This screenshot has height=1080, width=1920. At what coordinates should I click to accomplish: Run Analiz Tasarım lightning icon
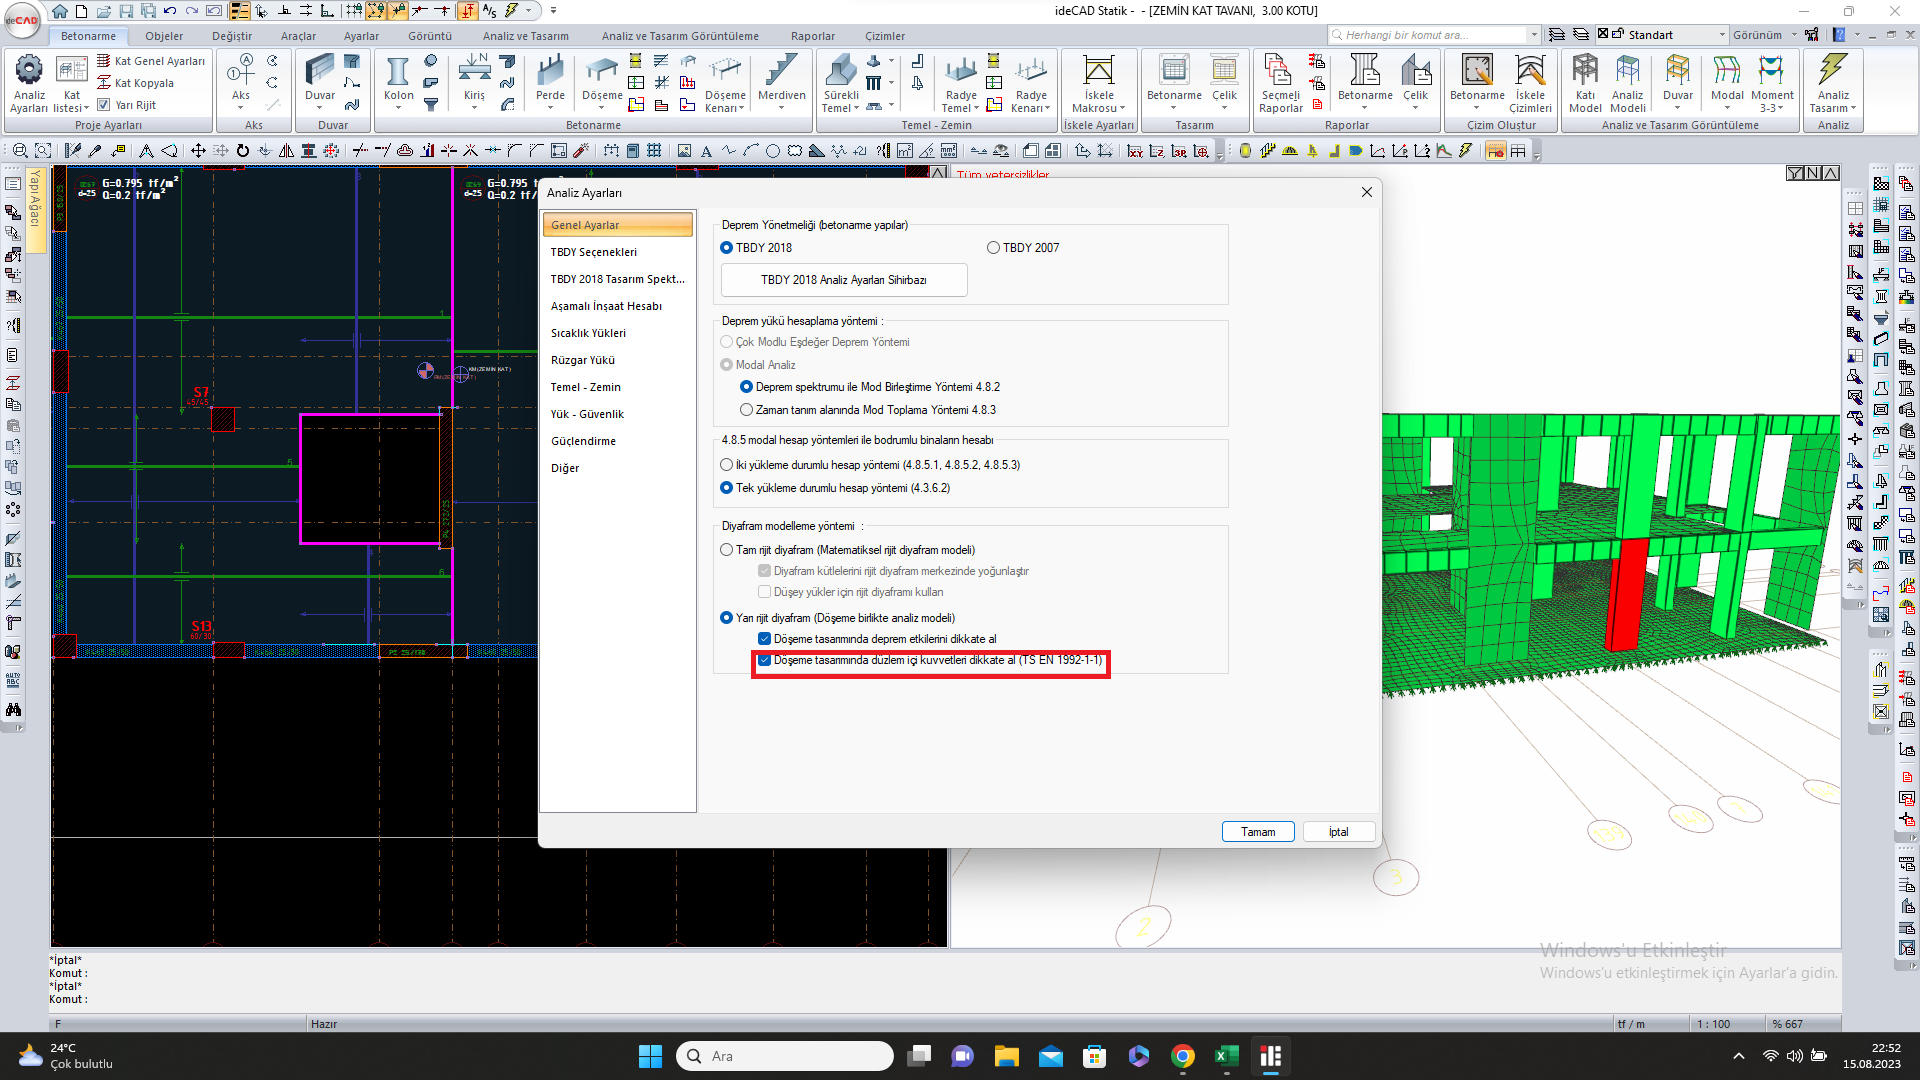click(1833, 72)
